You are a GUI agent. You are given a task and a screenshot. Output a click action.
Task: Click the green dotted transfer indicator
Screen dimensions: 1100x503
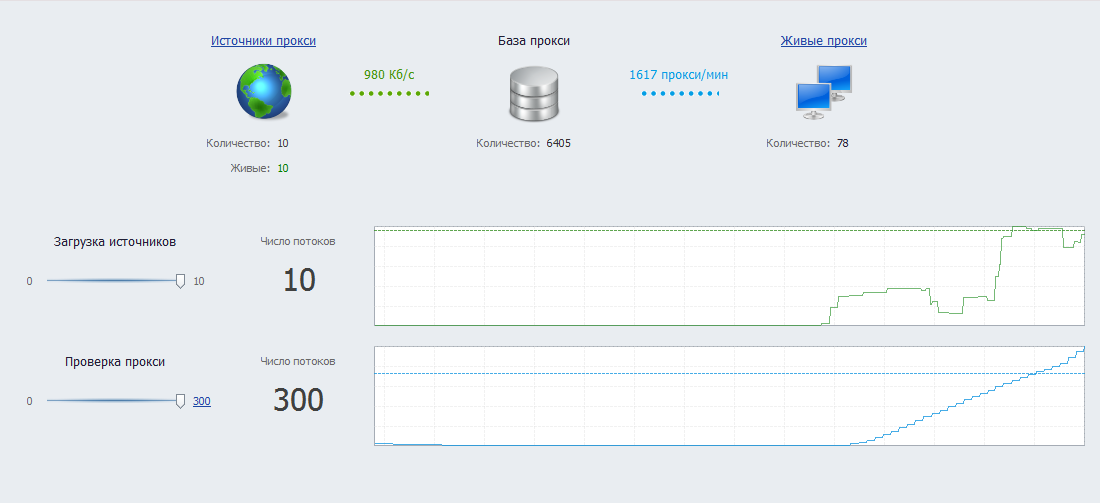point(389,93)
